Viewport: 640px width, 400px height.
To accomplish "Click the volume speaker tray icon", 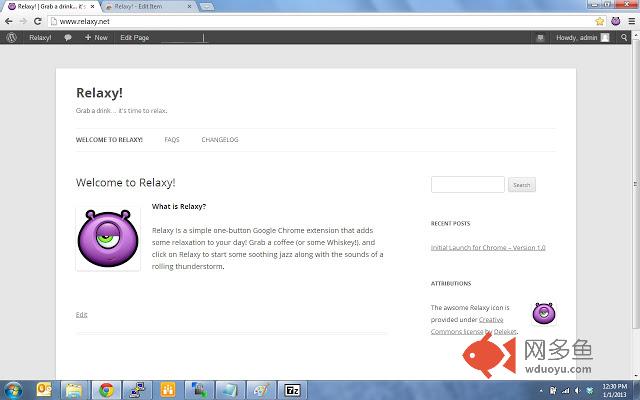I will 577,391.
